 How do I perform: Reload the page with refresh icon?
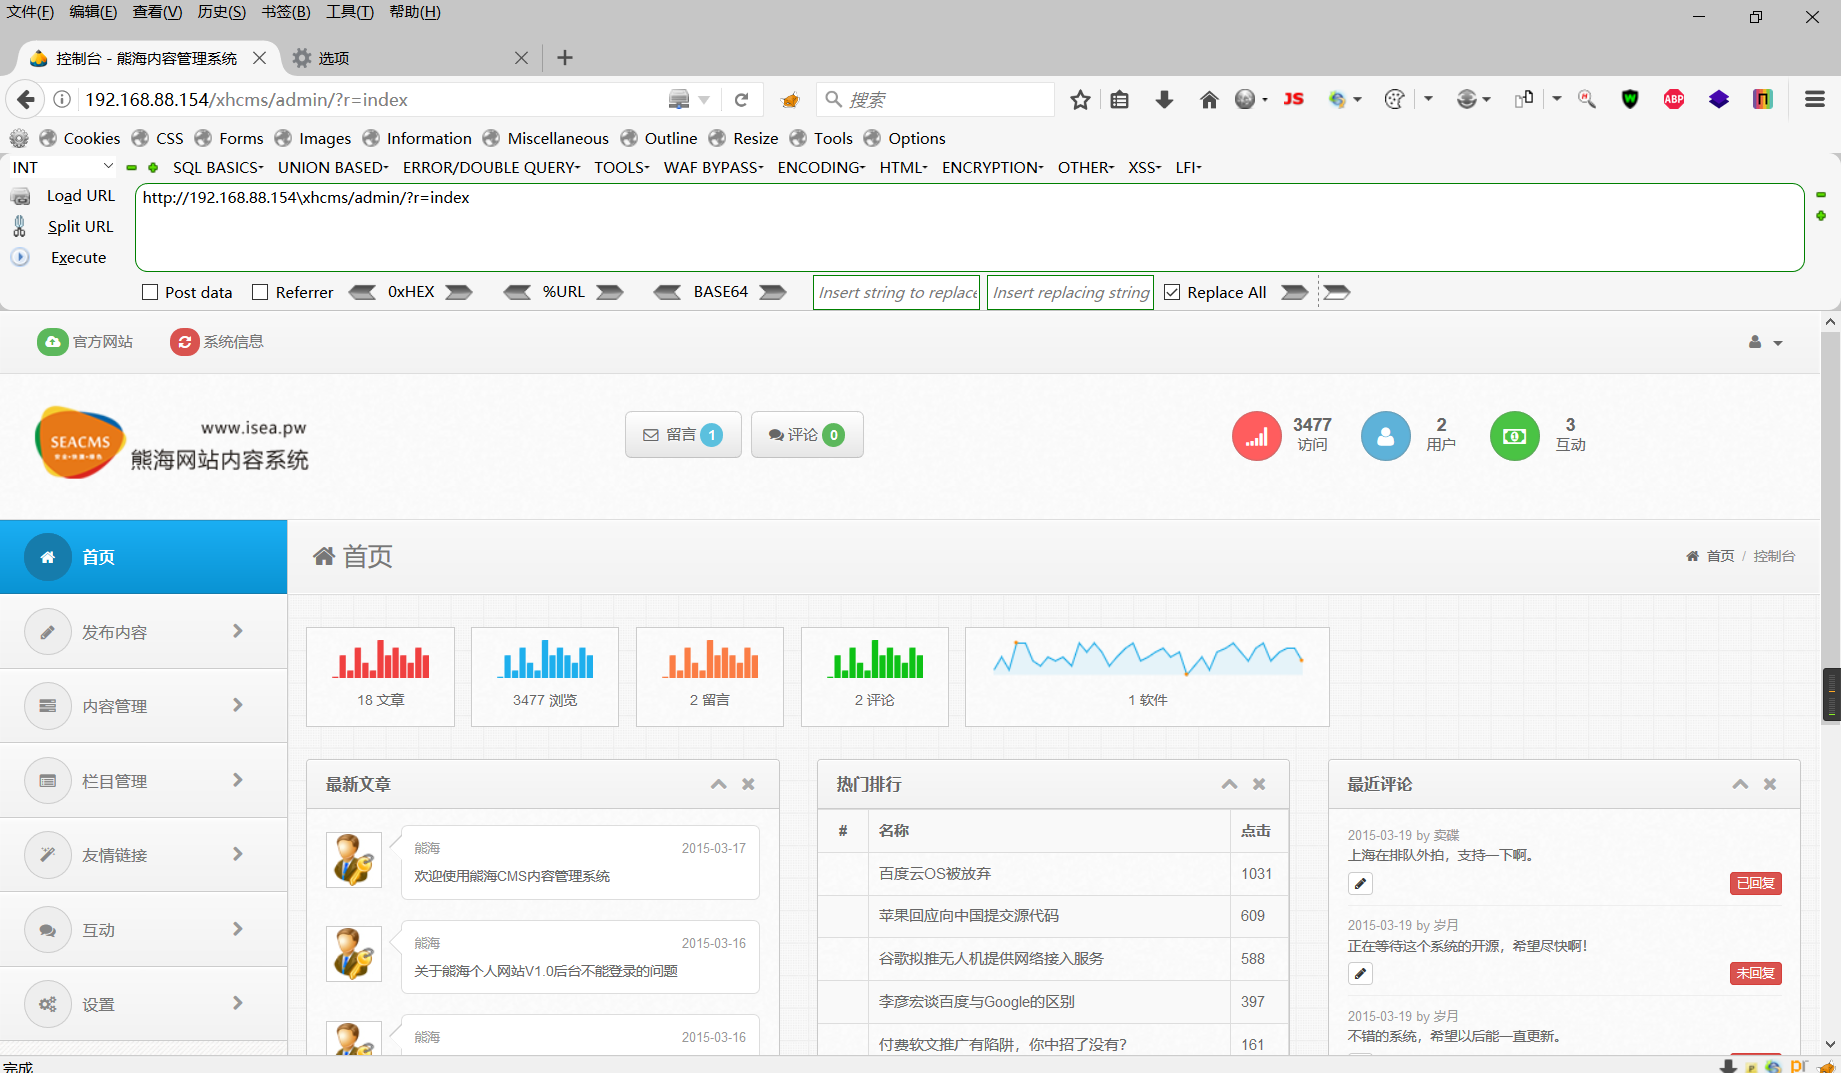coord(741,99)
